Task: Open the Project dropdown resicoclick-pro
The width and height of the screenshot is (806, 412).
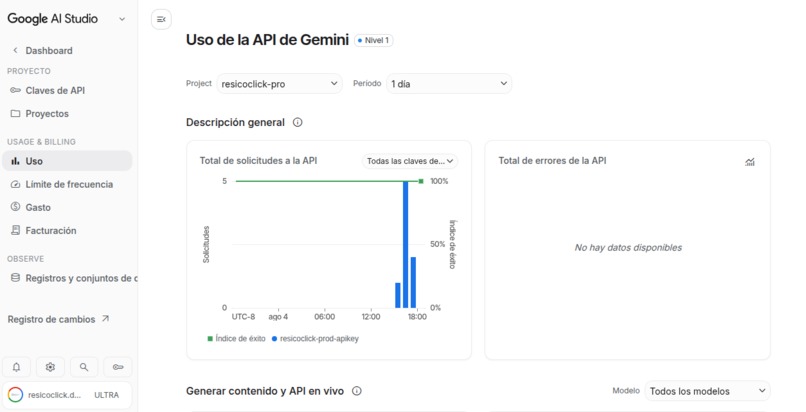Action: click(x=279, y=84)
